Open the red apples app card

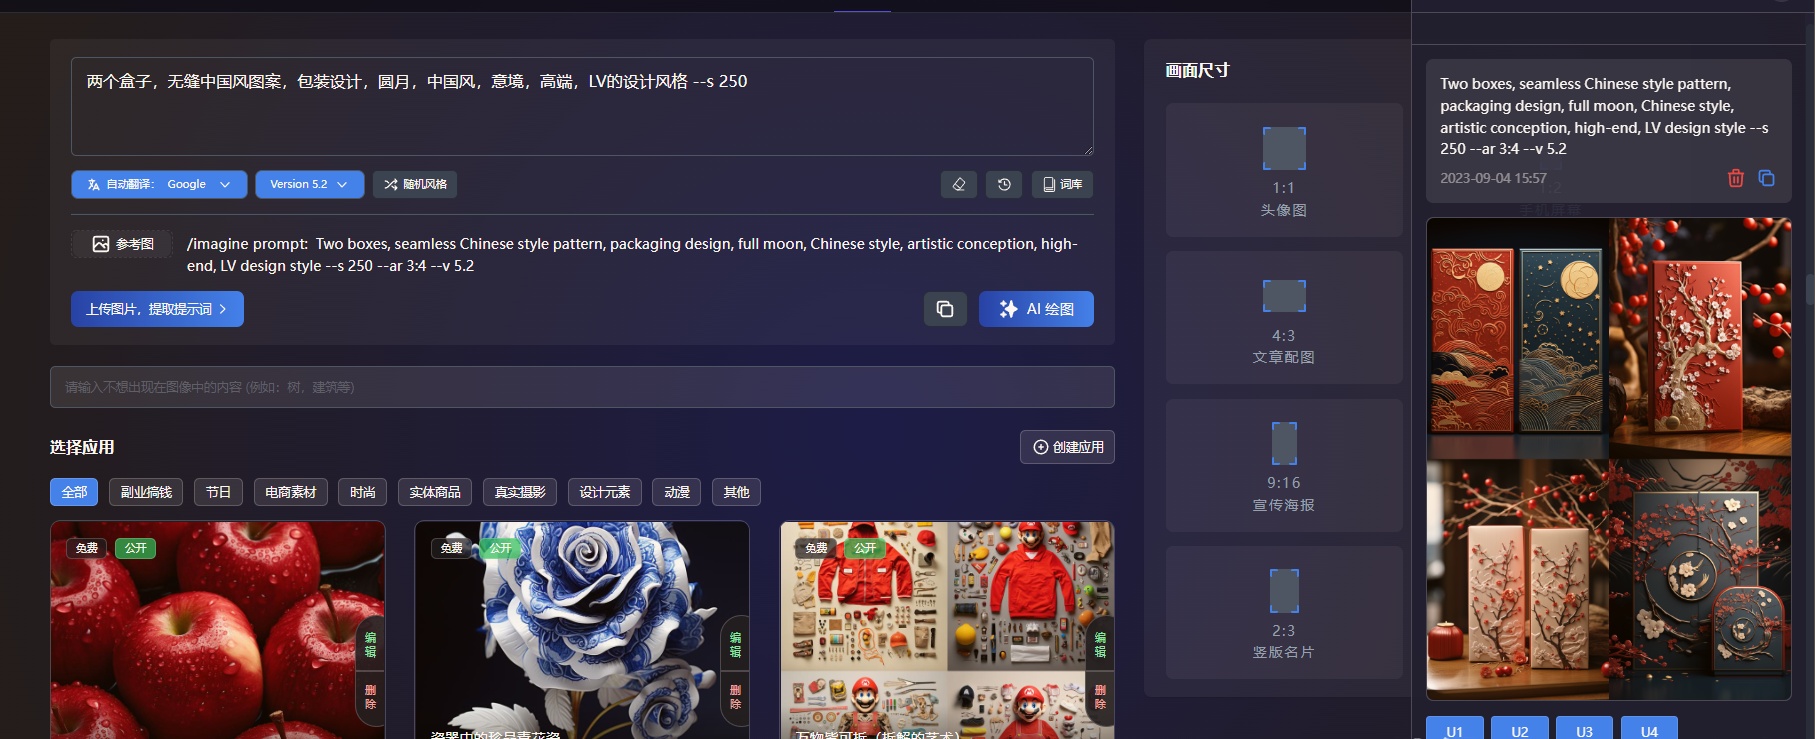(218, 630)
